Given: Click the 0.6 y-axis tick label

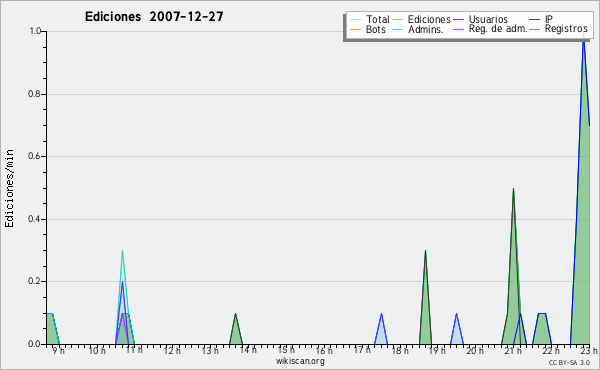Looking at the screenshot, I should [x=35, y=156].
